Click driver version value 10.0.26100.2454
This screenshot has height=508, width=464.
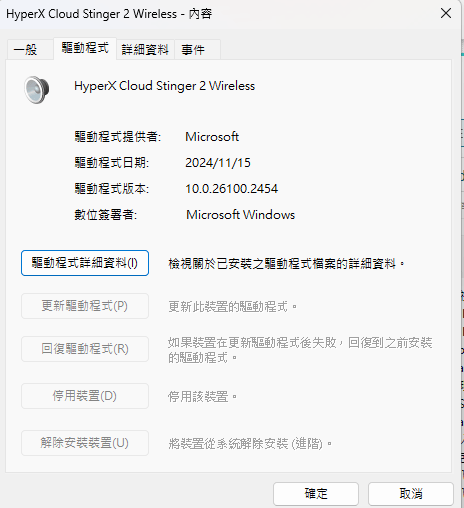(231, 189)
